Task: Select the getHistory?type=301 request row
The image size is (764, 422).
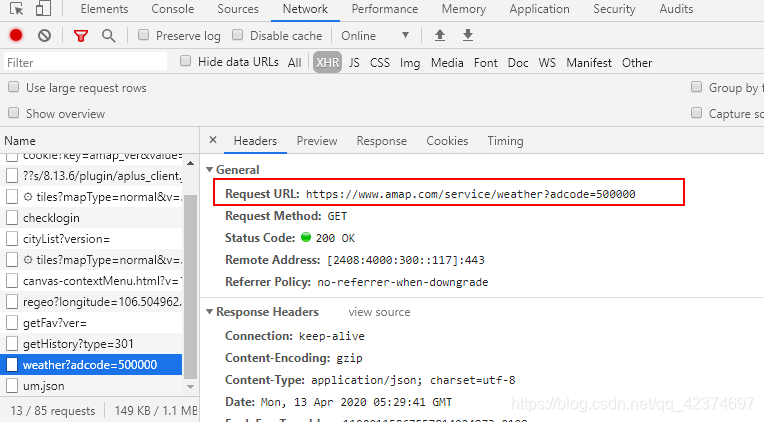Action: tap(92, 344)
